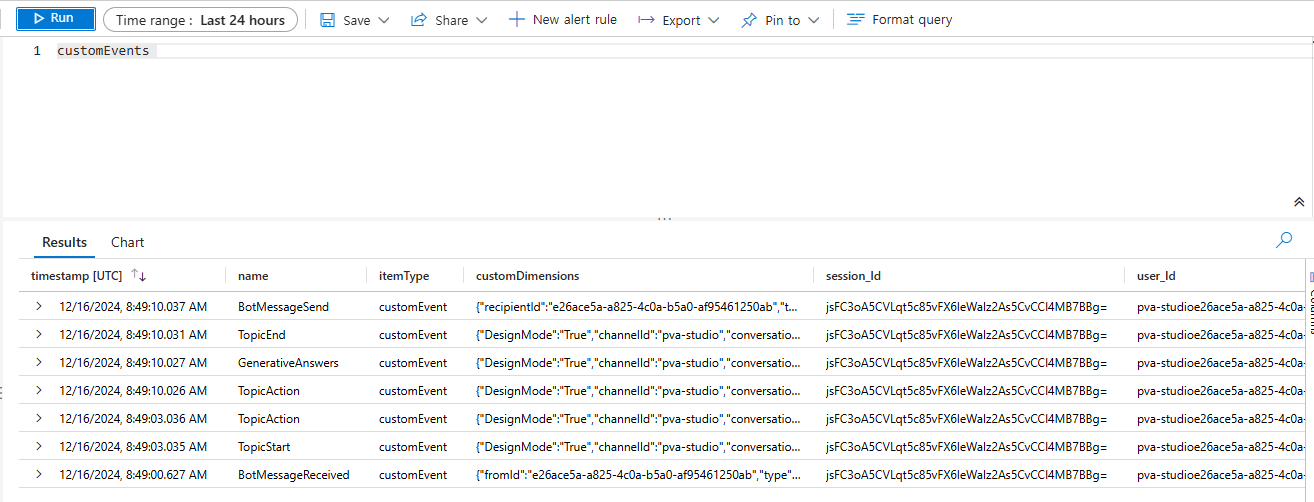
Task: Click the customDimensions column header
Action: tap(527, 276)
